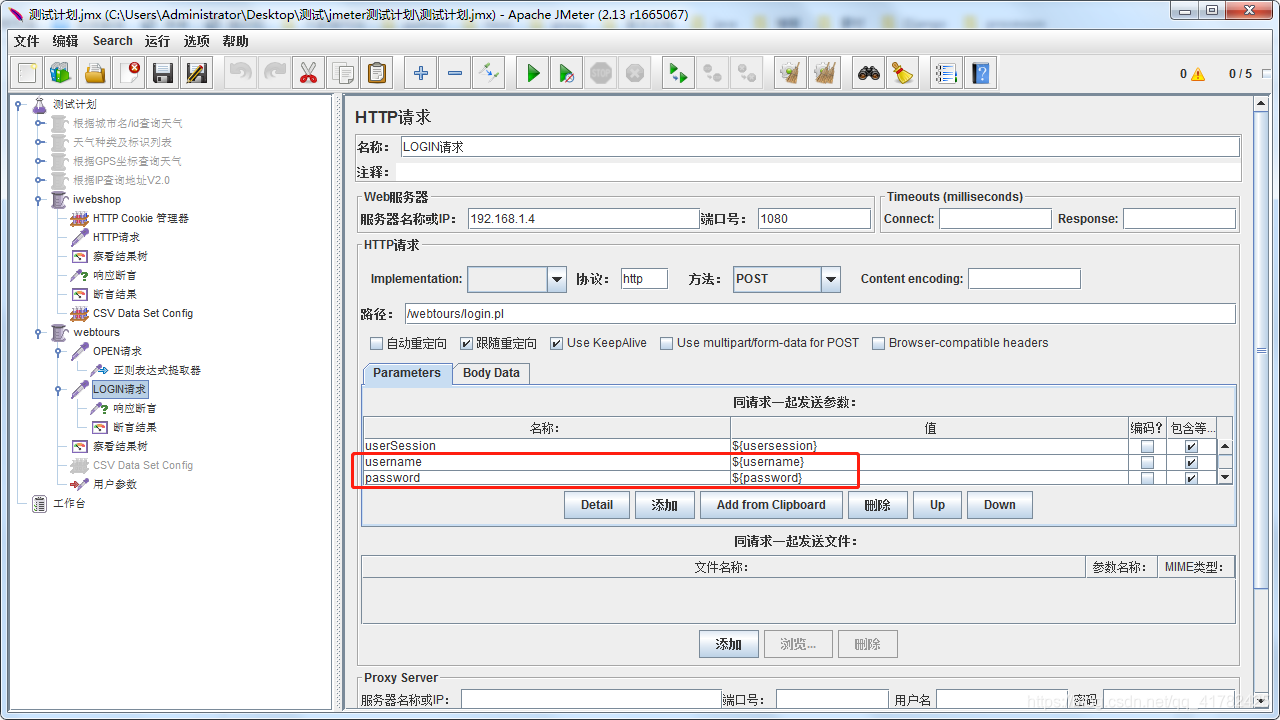
Task: Collapse the LOGIN请求 tree node
Action: [x=59, y=389]
